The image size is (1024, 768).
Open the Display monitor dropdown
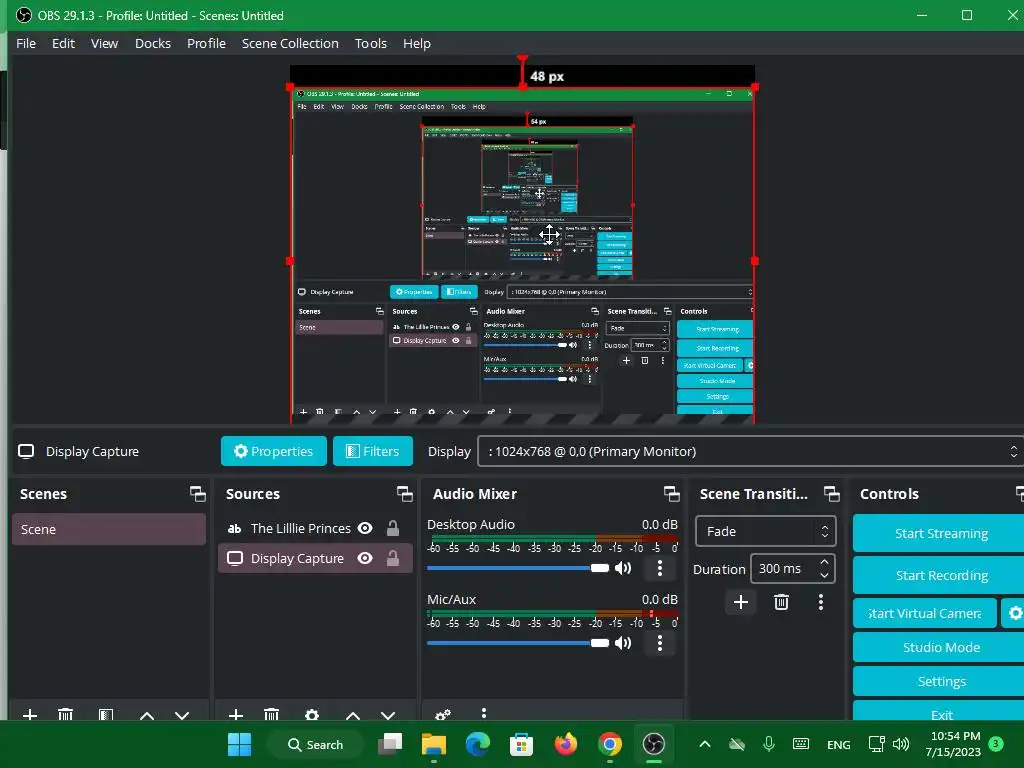751,451
